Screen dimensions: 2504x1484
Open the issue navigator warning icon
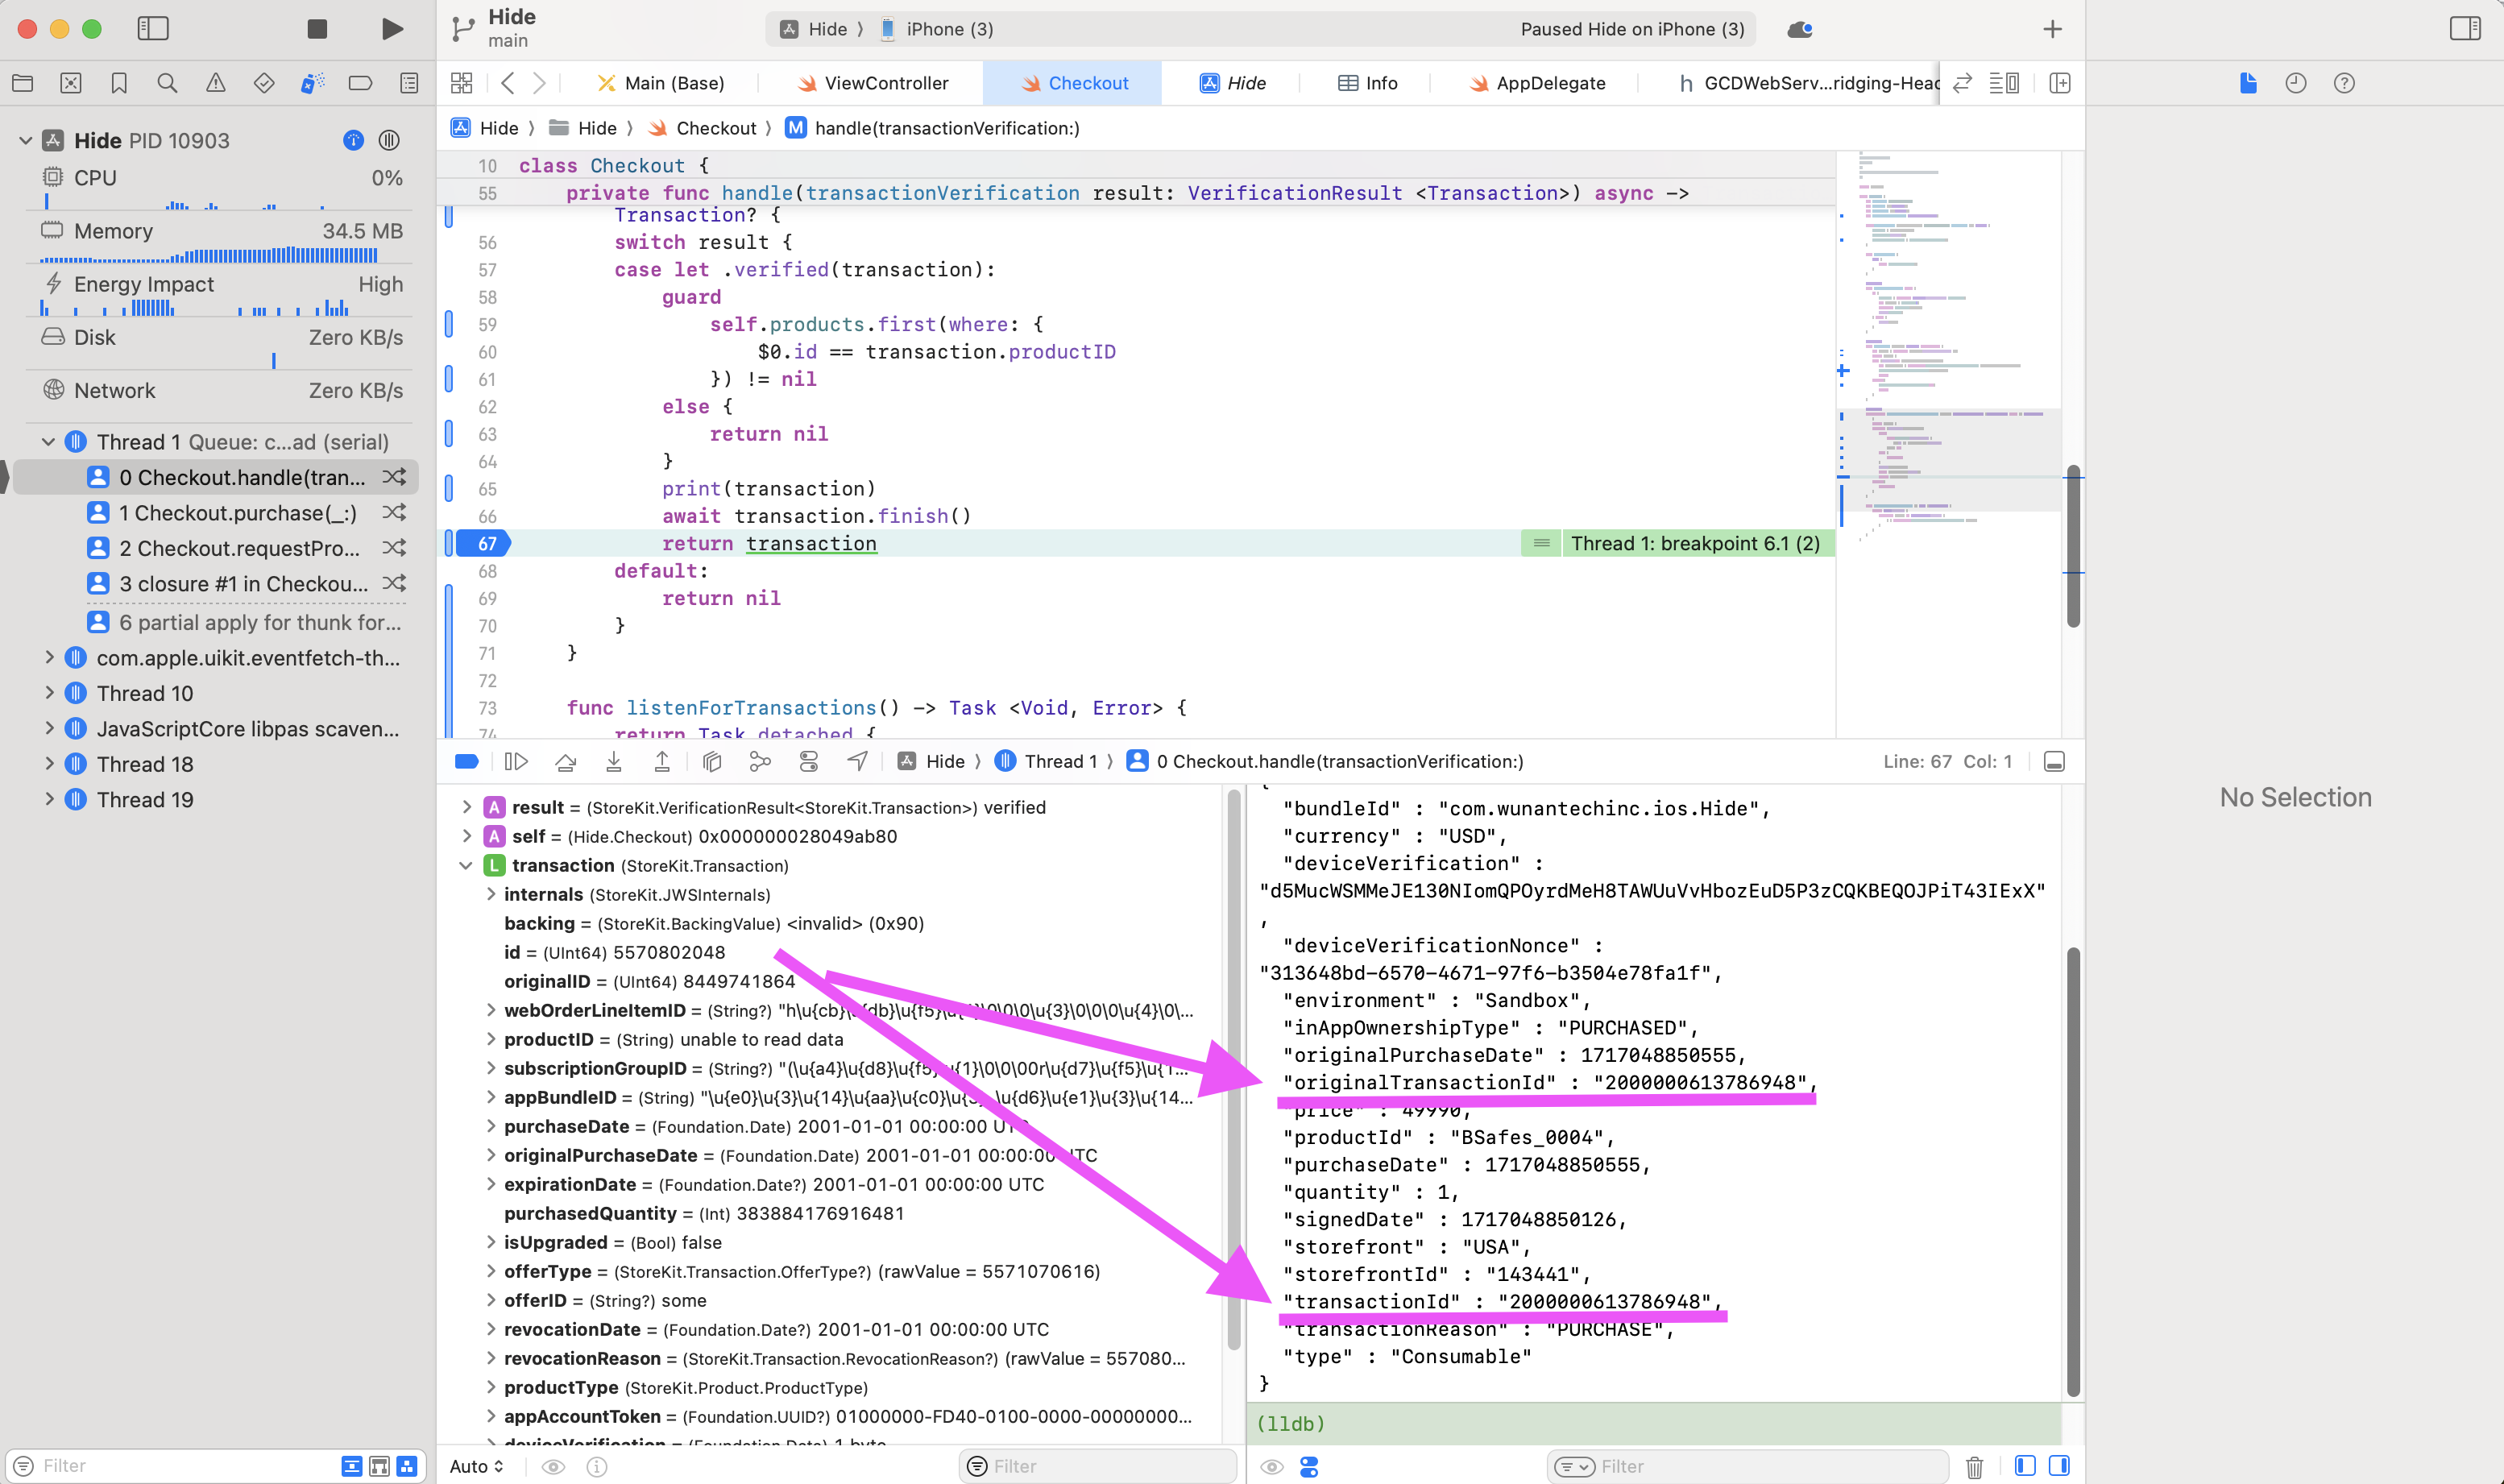(x=215, y=83)
